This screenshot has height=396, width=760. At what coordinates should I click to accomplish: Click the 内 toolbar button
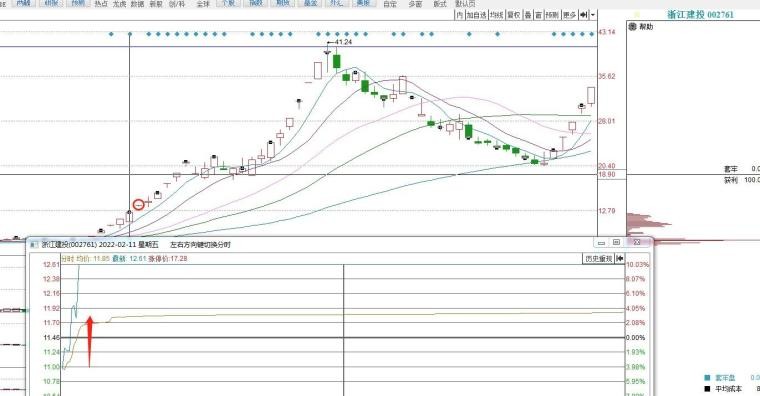pyautogui.click(x=459, y=15)
